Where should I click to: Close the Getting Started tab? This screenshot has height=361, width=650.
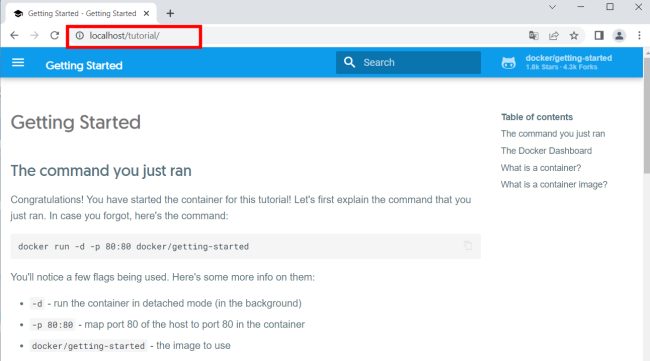[x=146, y=13]
